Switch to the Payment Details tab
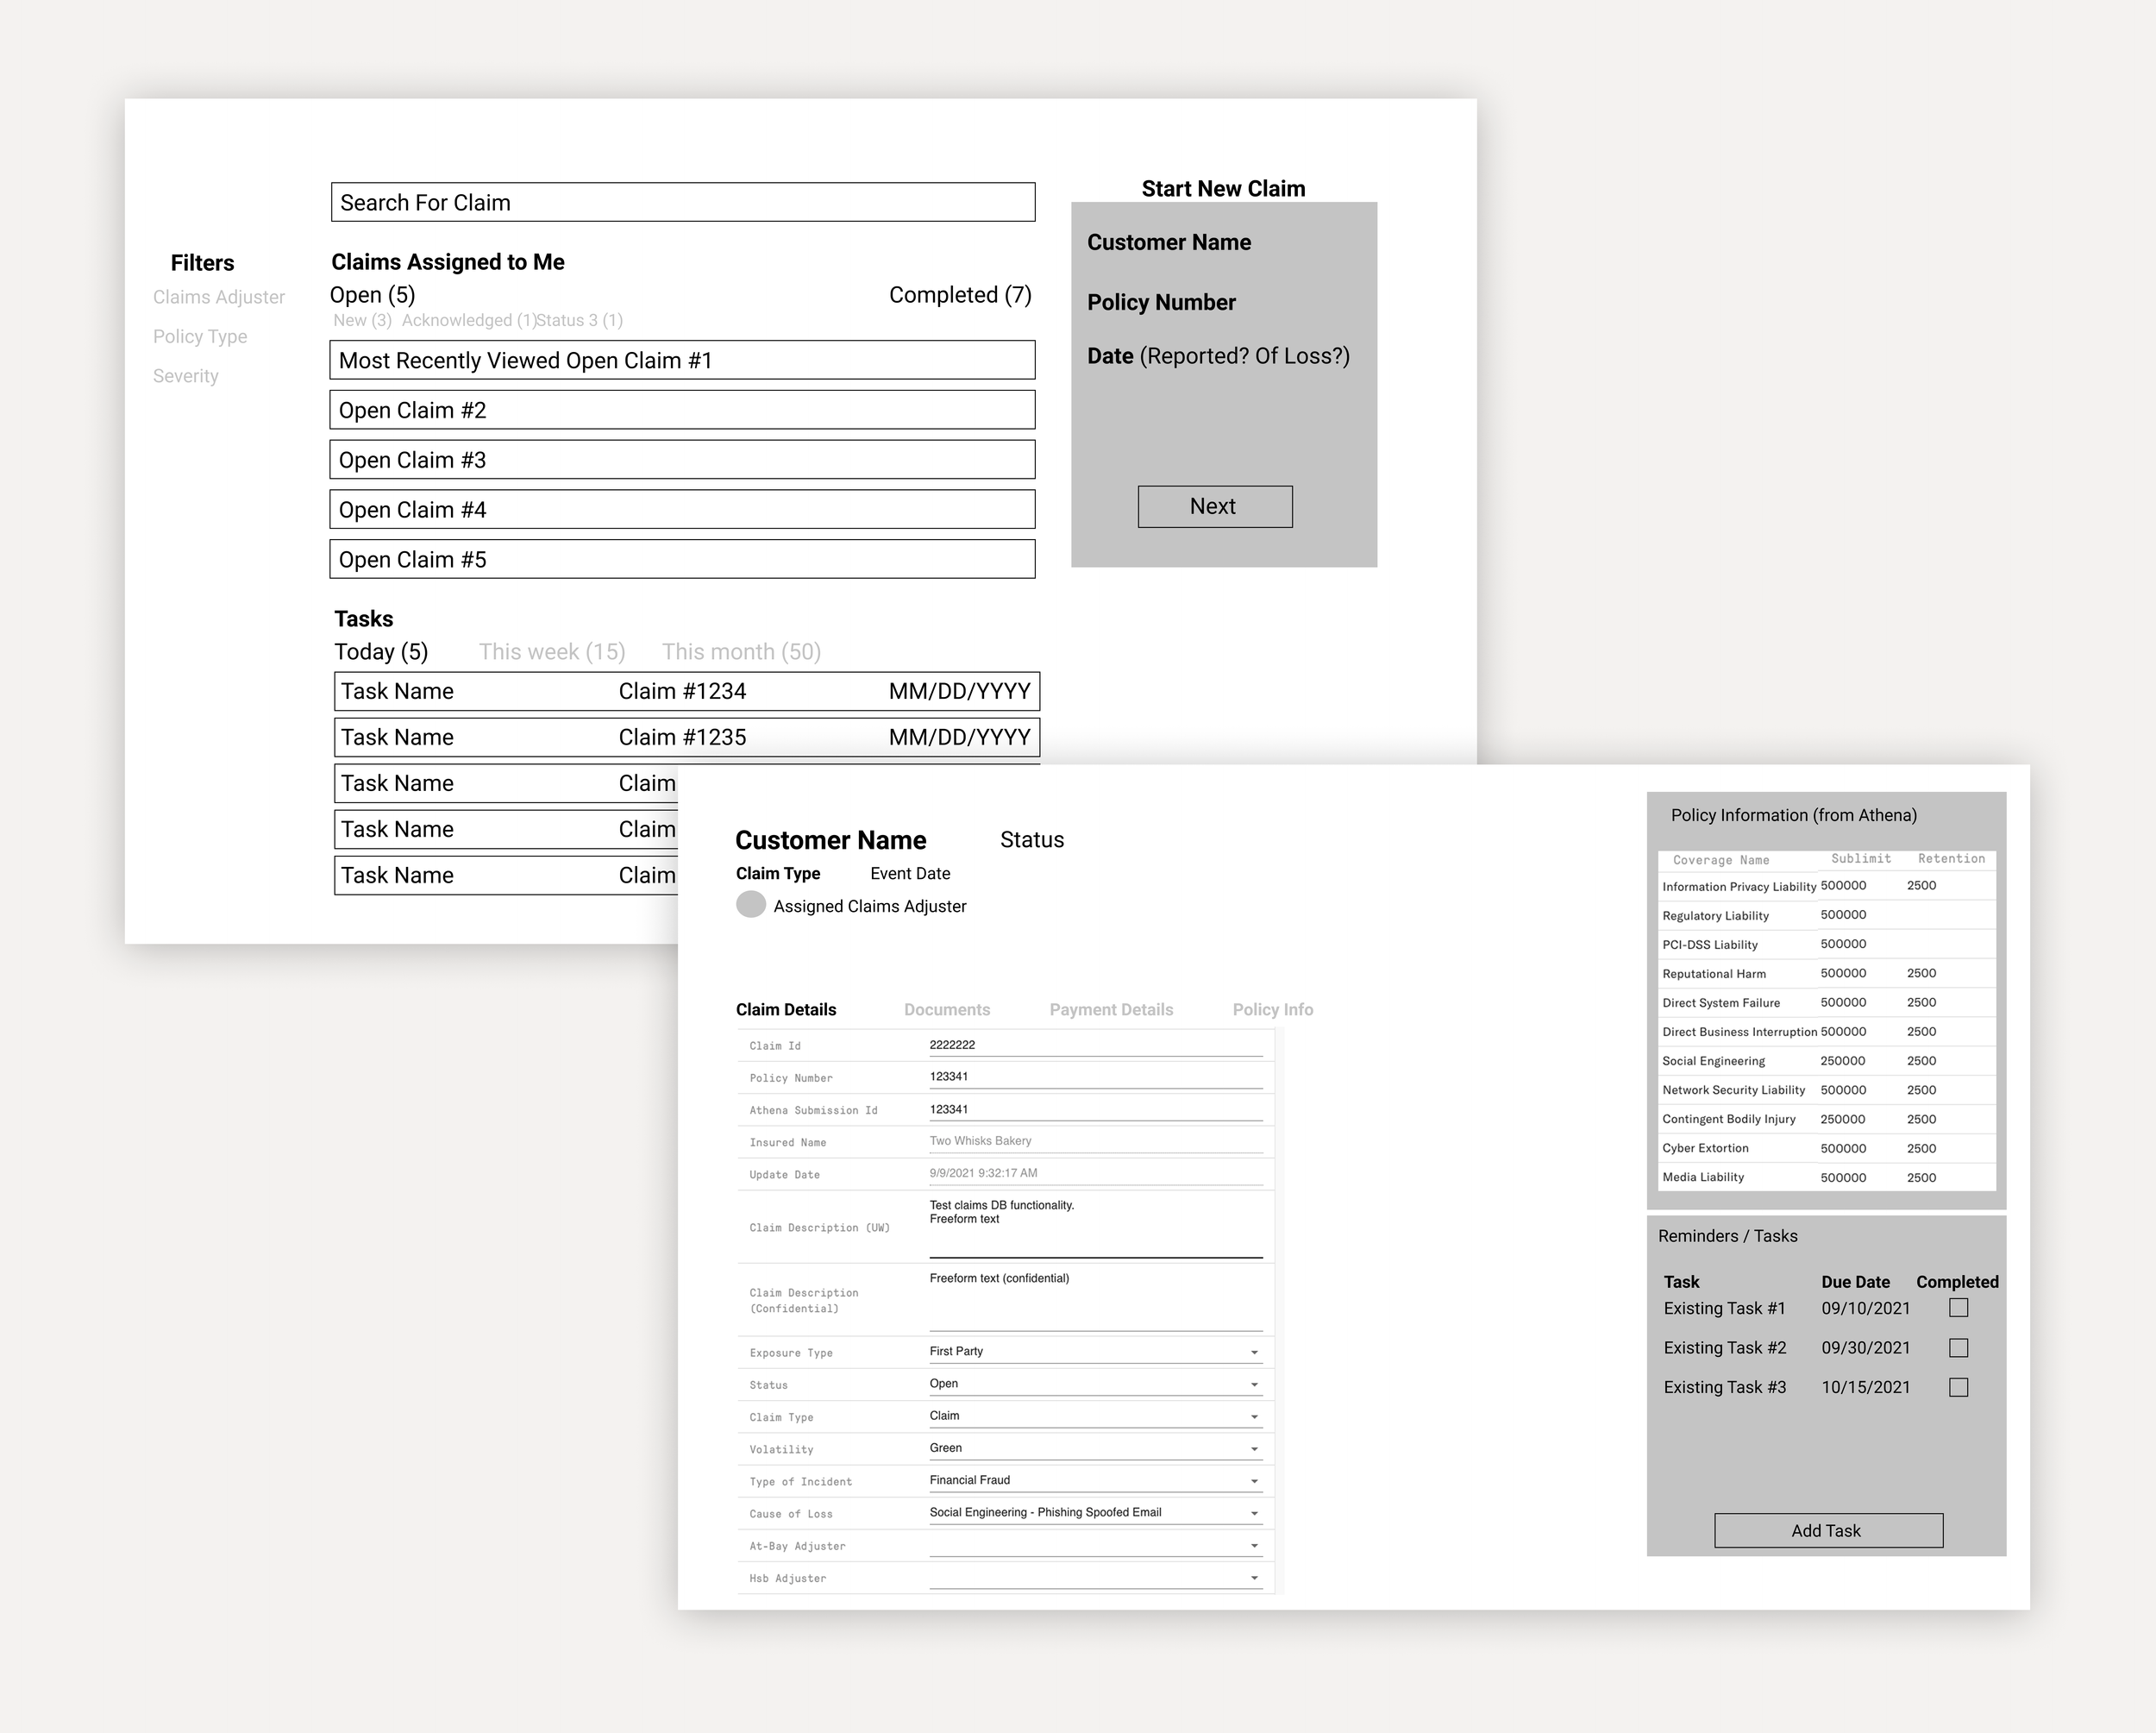The image size is (2156, 1733). (1110, 1009)
